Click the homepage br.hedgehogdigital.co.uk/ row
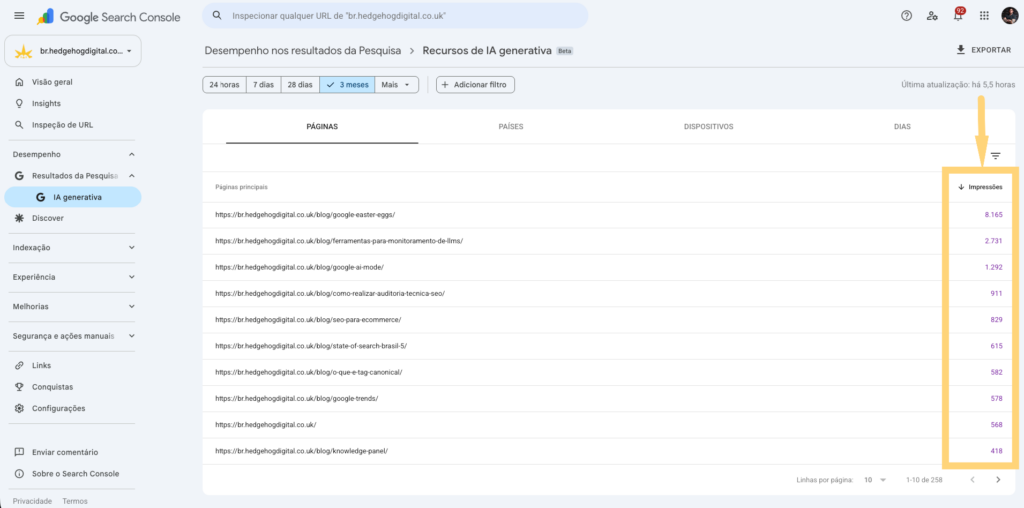 click(609, 424)
